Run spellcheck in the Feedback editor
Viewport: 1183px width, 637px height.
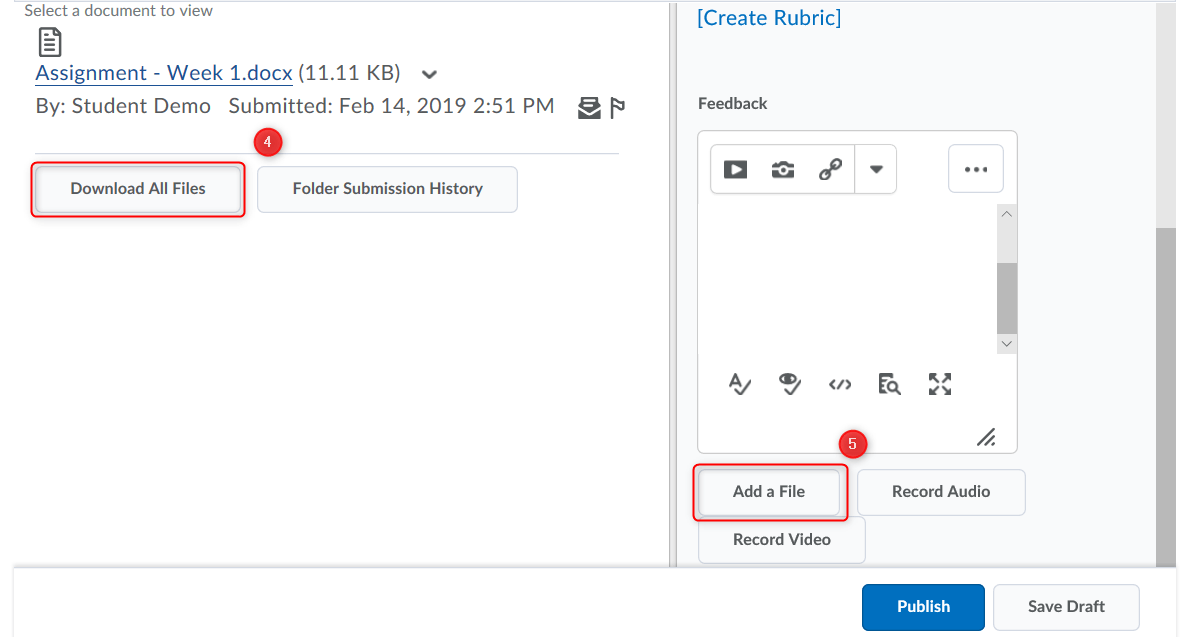740,384
